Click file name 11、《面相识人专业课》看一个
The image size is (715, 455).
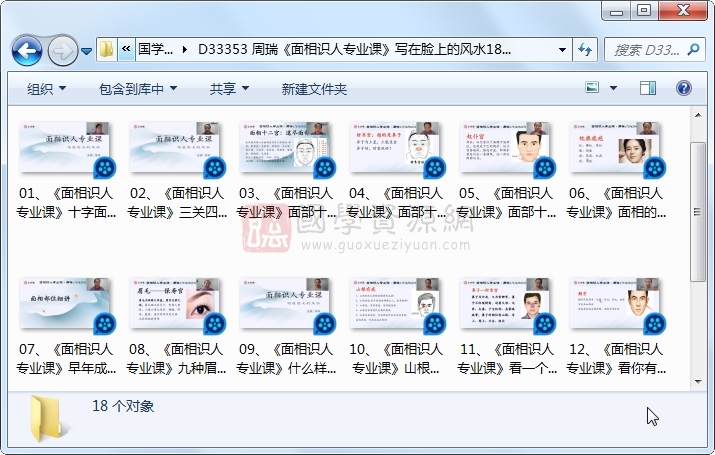[506, 359]
